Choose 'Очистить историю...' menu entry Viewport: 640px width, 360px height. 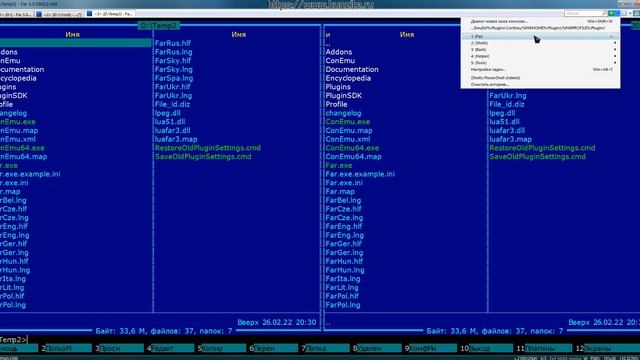(540, 84)
